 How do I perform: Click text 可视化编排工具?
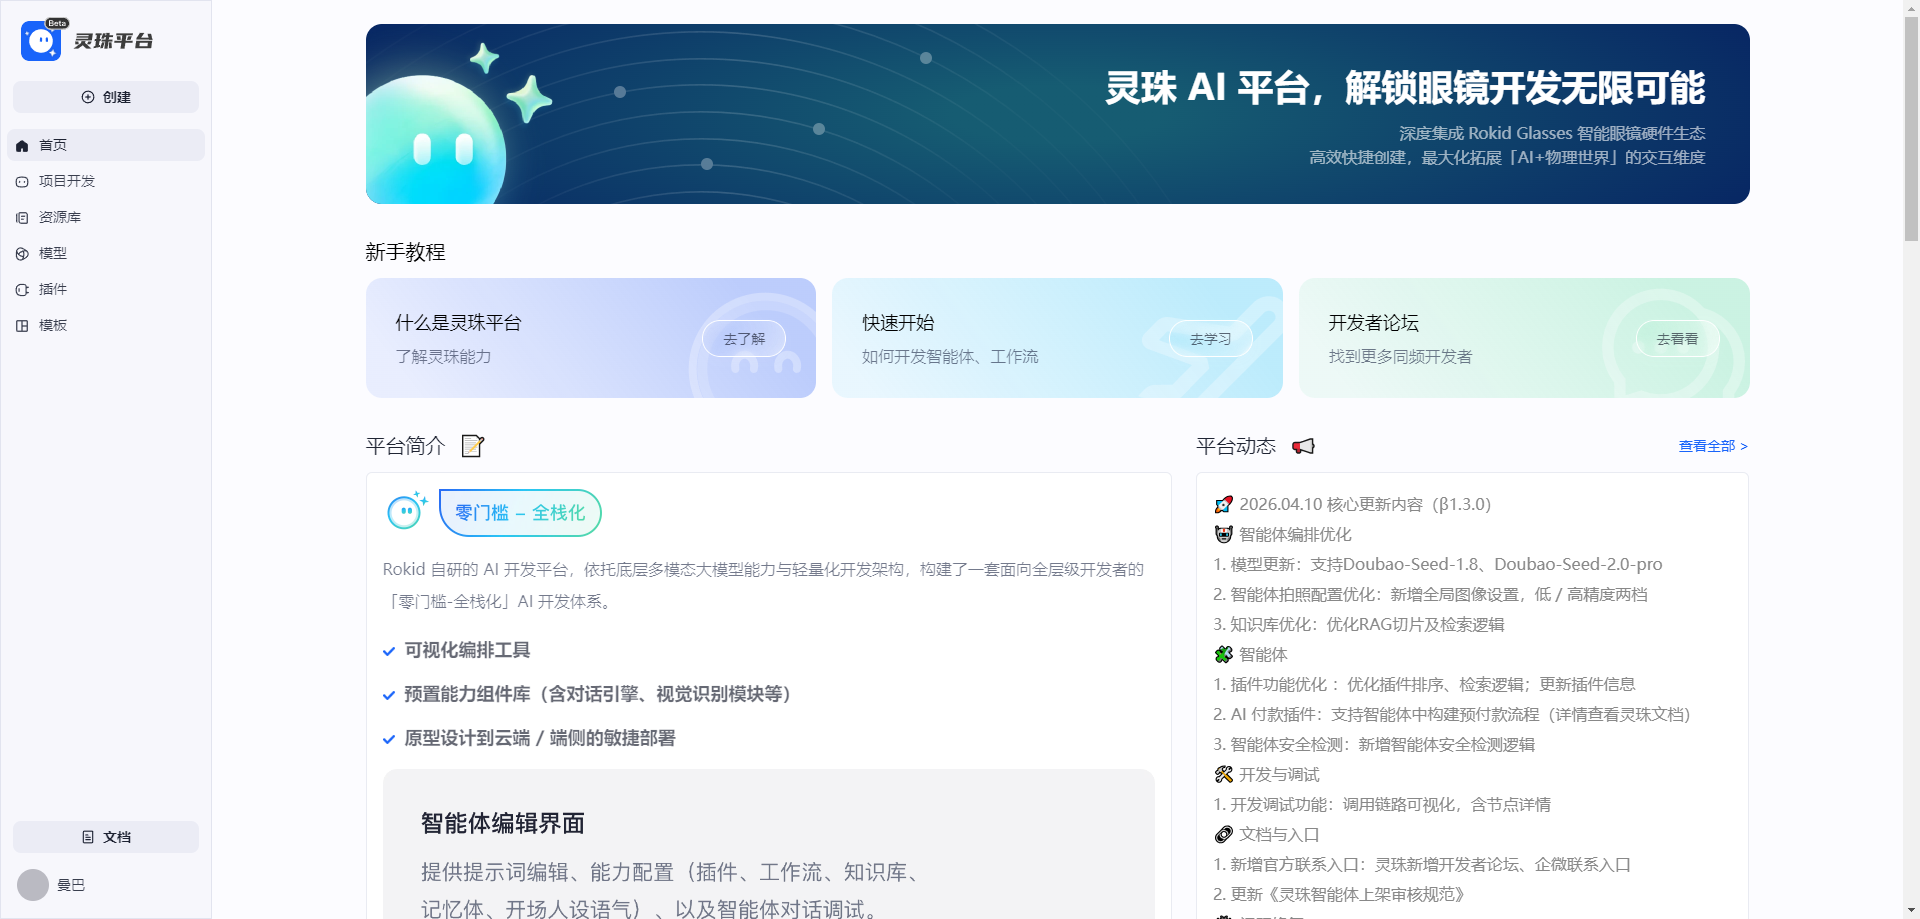pyautogui.click(x=467, y=650)
